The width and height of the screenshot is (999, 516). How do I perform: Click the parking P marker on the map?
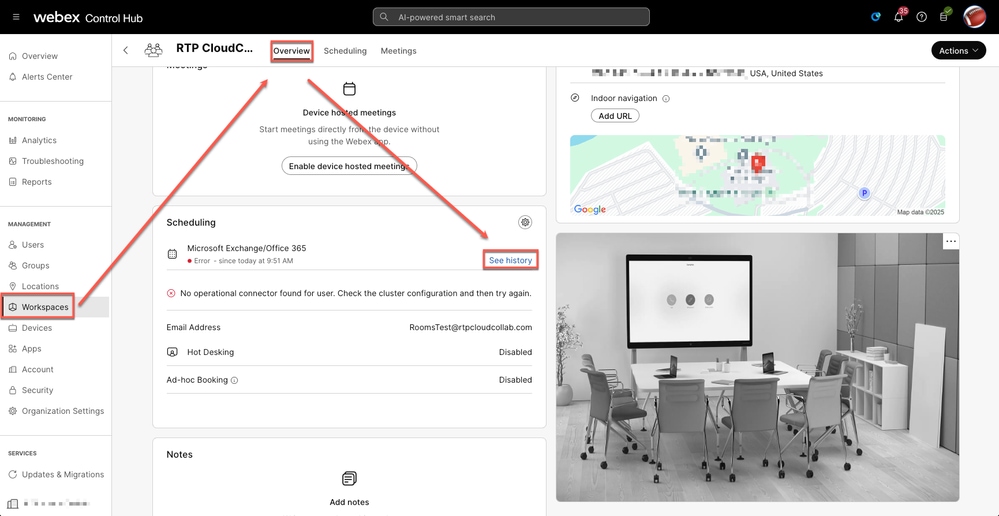[864, 192]
